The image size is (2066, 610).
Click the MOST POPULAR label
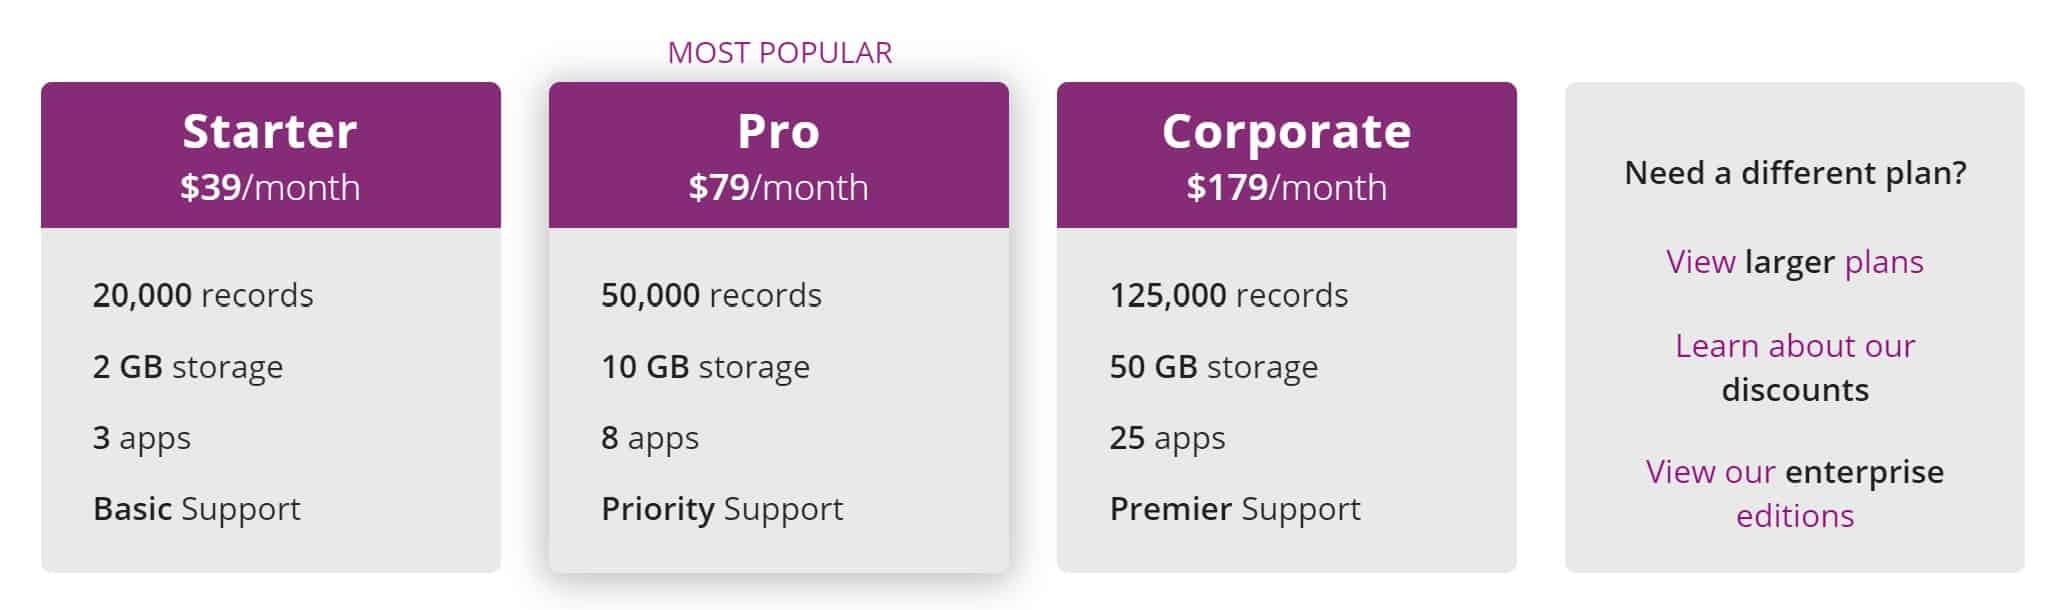(x=779, y=53)
